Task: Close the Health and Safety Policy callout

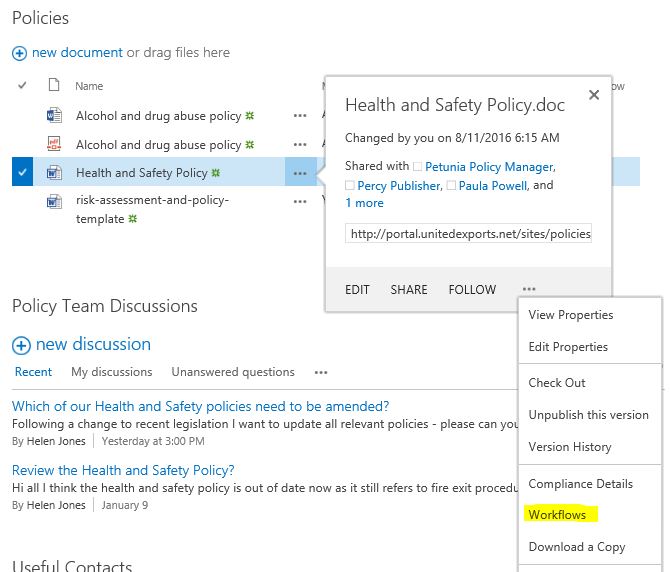Action: tap(593, 96)
